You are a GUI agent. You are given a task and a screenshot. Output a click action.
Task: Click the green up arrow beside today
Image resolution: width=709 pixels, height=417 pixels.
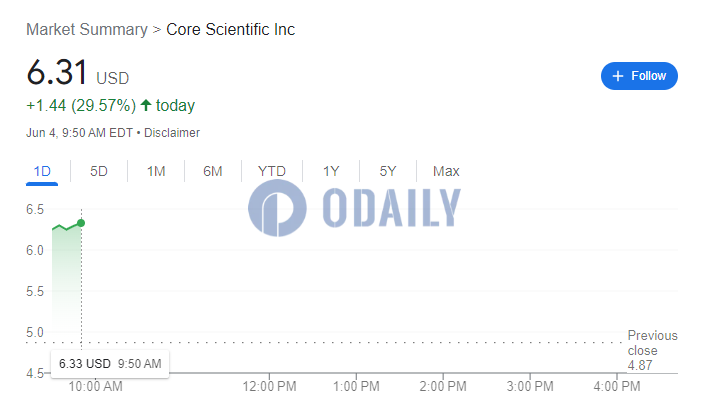click(146, 105)
